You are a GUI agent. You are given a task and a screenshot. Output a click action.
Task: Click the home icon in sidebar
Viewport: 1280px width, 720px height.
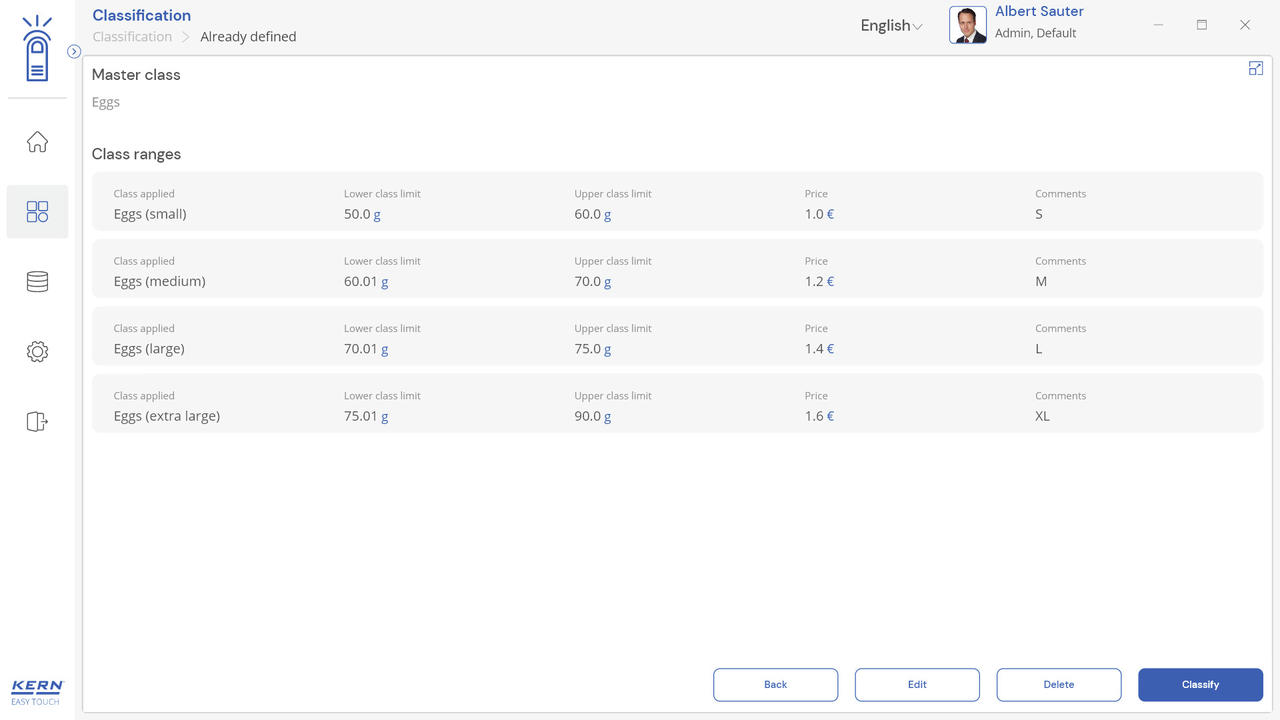[x=37, y=142]
